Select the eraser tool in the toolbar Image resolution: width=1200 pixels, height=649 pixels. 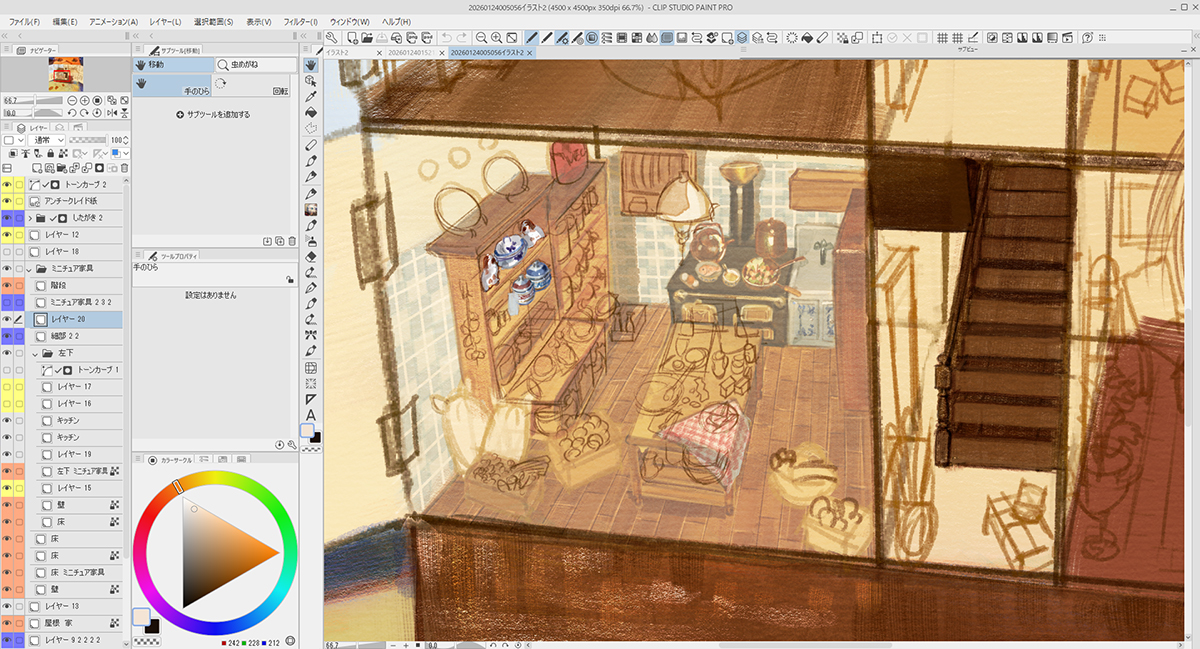click(311, 256)
